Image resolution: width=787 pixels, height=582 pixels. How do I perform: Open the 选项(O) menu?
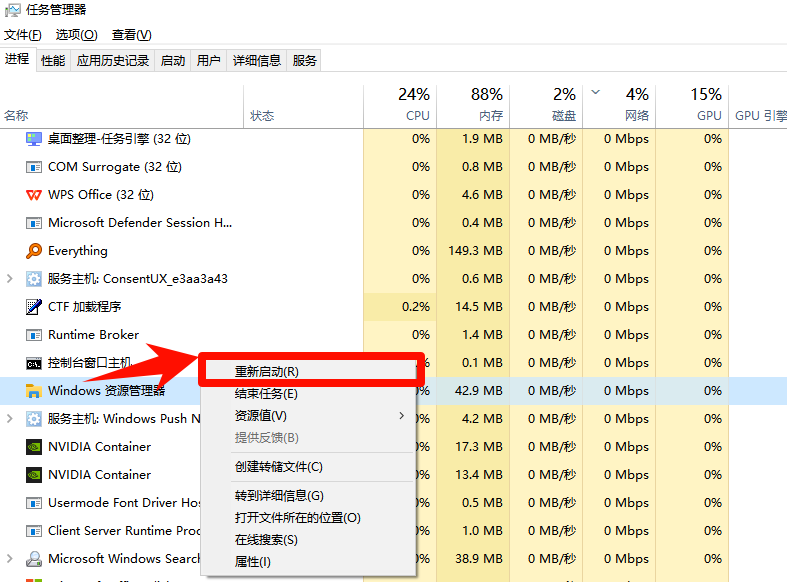(x=76, y=35)
